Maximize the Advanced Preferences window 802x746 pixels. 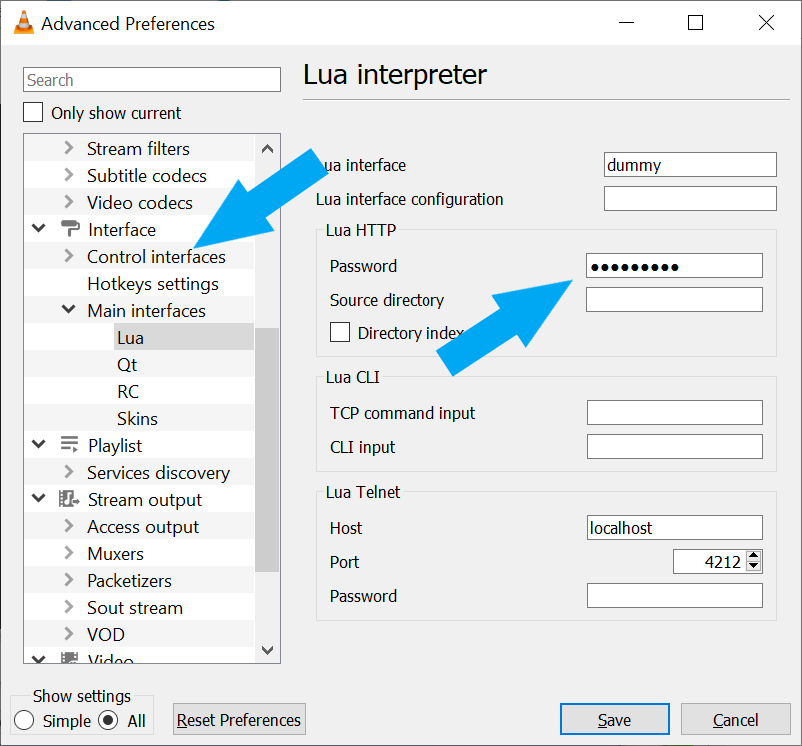[695, 23]
